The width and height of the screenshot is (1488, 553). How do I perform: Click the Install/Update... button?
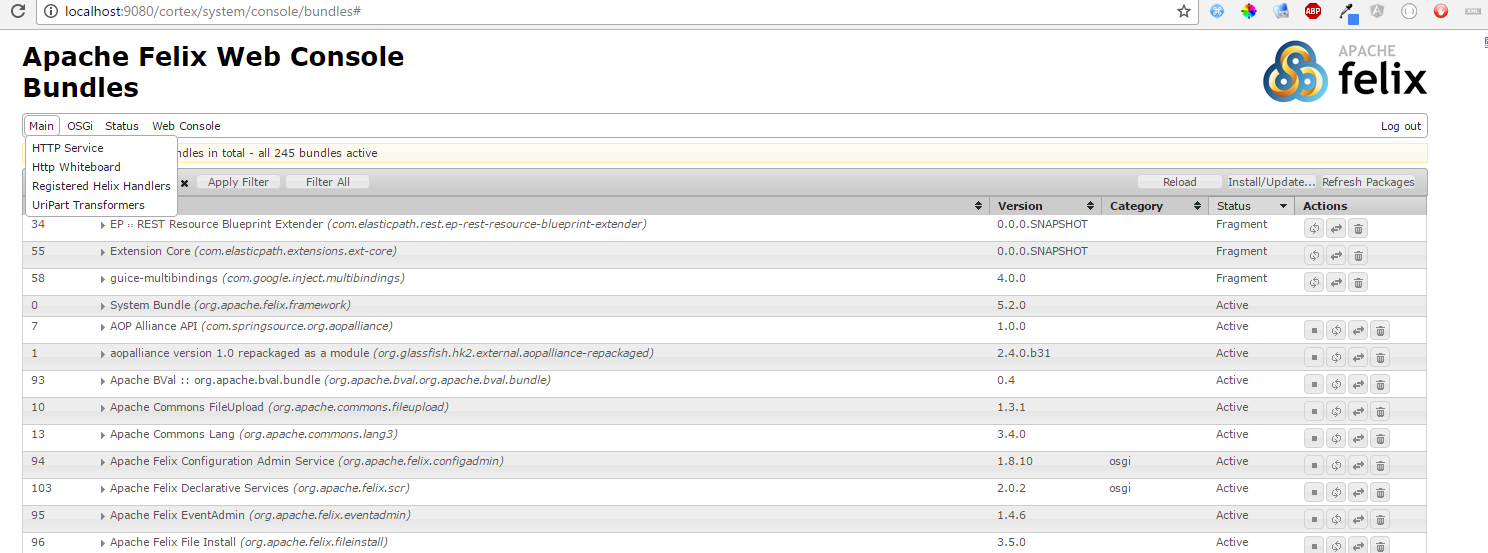pyautogui.click(x=1271, y=182)
